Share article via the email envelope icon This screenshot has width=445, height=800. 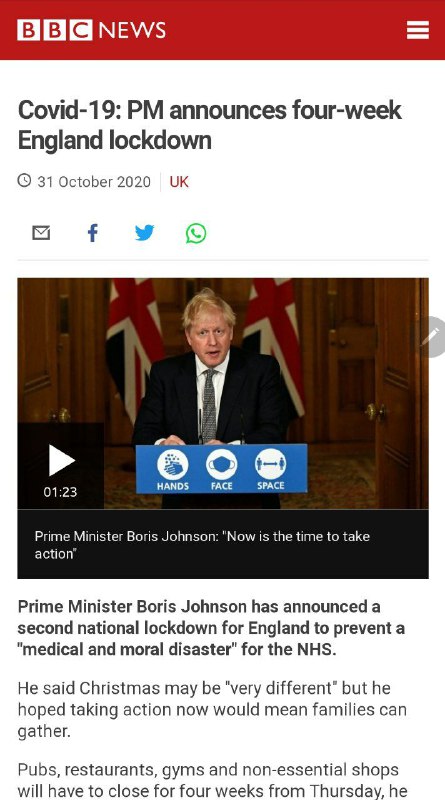(x=41, y=233)
